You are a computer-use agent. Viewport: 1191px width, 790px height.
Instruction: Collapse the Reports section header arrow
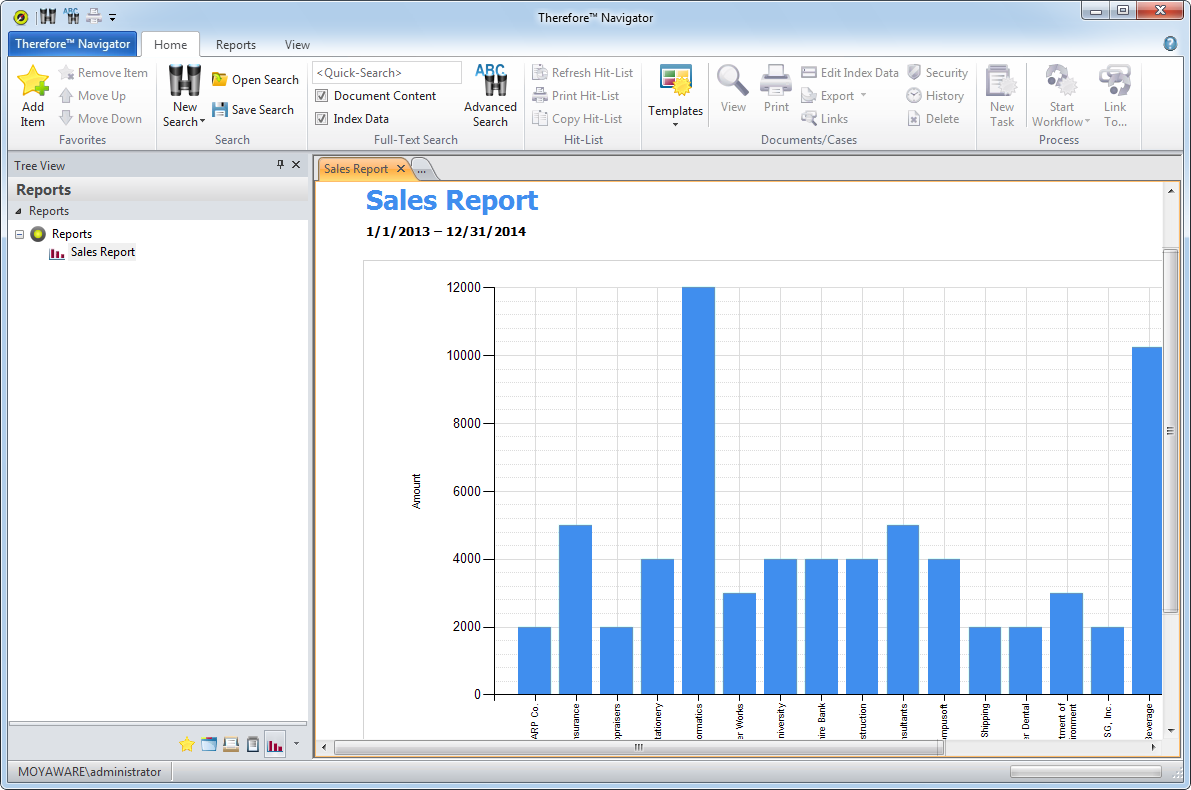pyautogui.click(x=18, y=211)
